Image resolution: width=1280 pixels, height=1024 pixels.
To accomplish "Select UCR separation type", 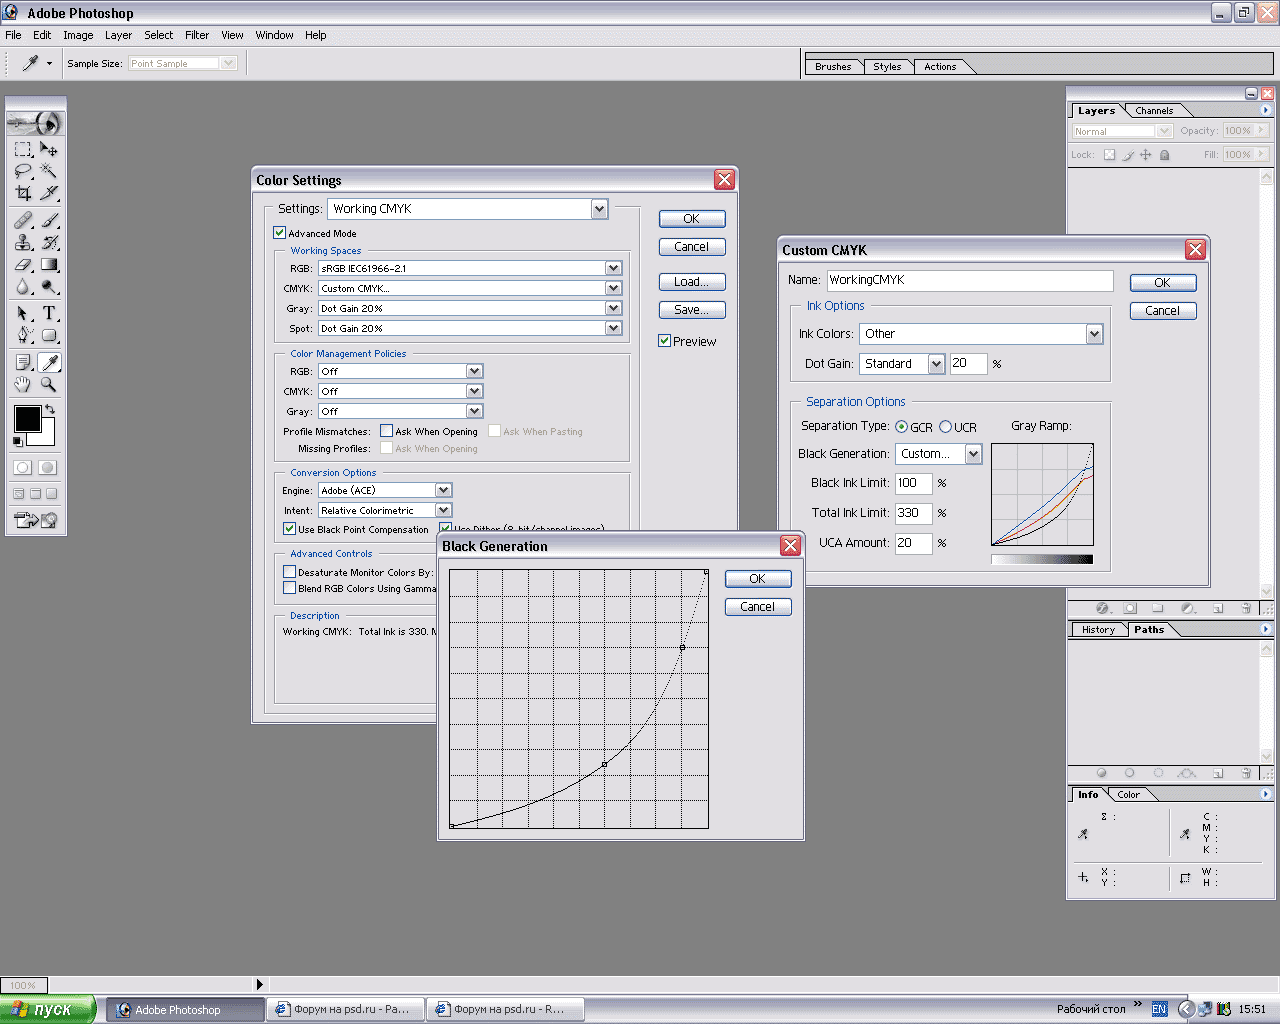I will coord(945,427).
